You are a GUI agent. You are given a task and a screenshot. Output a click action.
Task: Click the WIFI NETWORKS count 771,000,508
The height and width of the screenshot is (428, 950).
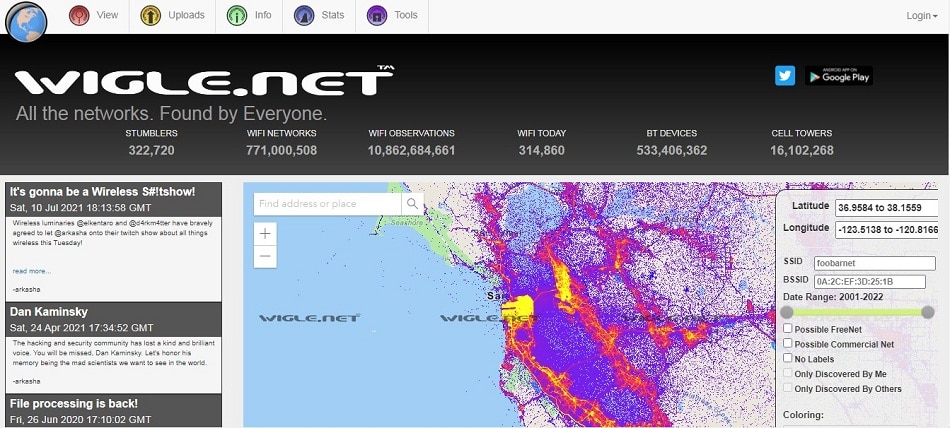pyautogui.click(x=281, y=150)
